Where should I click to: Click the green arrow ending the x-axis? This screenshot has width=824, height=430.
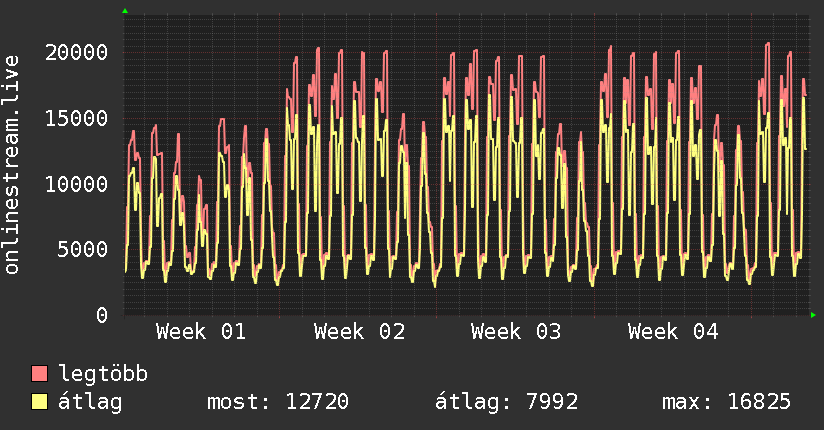[x=814, y=315]
